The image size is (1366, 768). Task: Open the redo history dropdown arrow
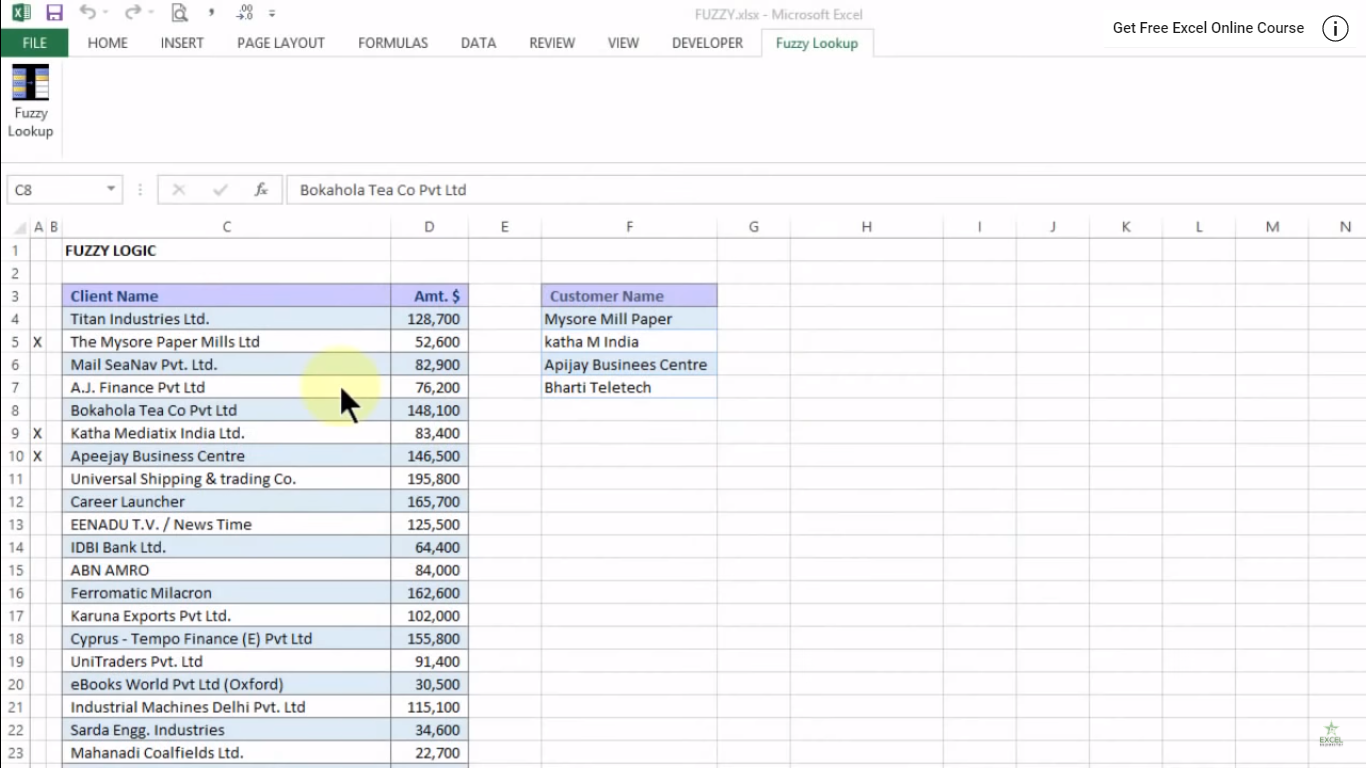[x=151, y=13]
